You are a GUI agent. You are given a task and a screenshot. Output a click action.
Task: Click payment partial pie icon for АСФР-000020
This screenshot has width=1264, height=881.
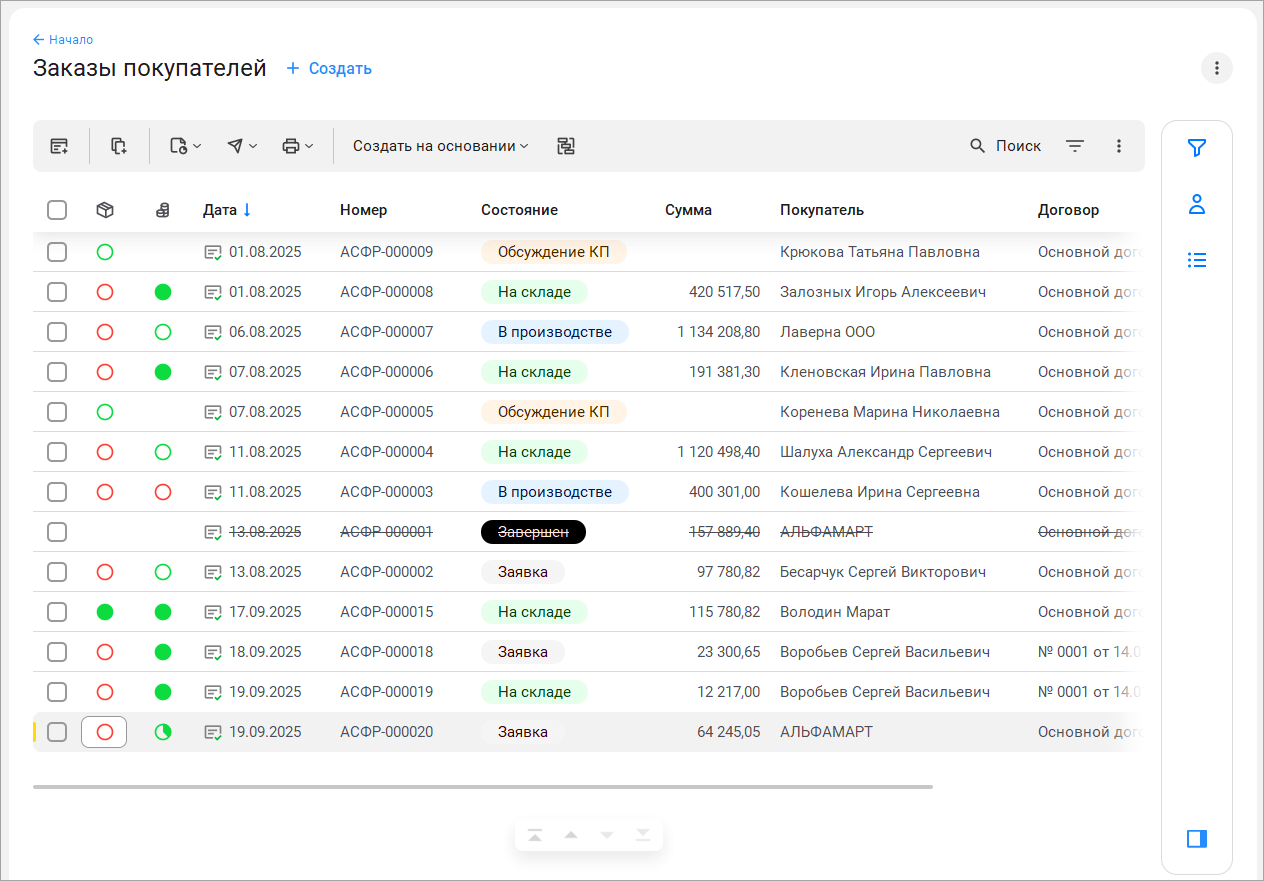coord(163,732)
